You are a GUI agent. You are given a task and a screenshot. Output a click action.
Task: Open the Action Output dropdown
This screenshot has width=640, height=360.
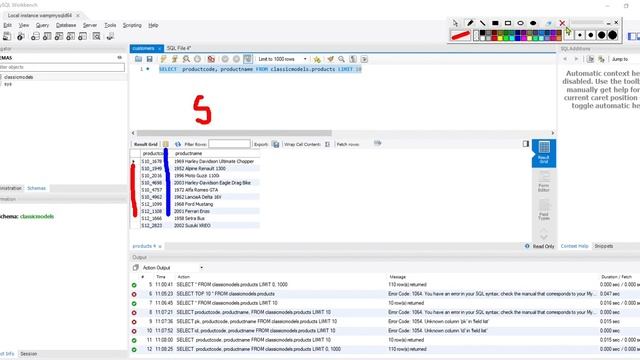pos(172,268)
